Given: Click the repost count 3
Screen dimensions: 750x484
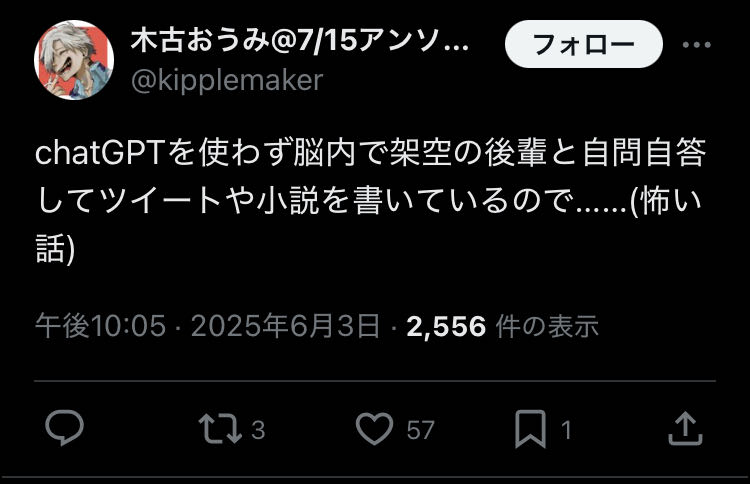Looking at the screenshot, I should (x=258, y=430).
